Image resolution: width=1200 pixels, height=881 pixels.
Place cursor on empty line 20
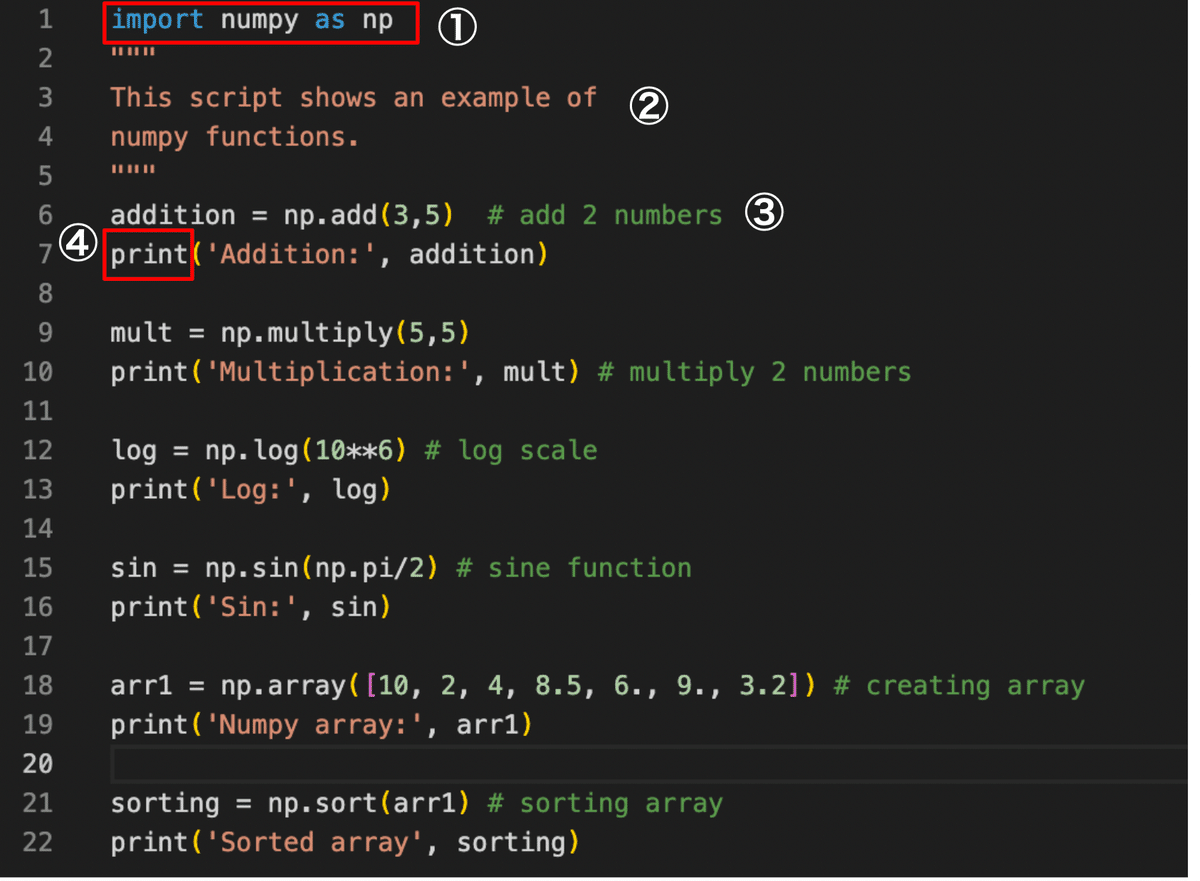click(650, 764)
